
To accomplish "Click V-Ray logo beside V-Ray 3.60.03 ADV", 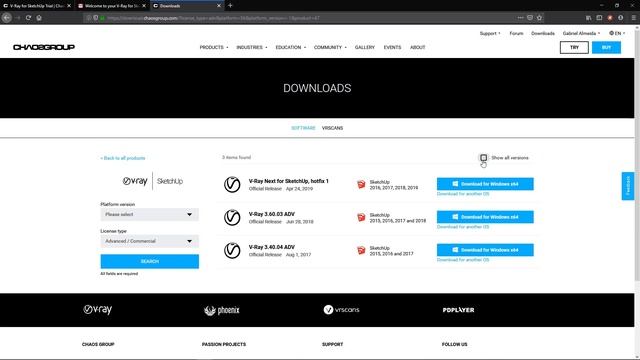I will [x=232, y=218].
